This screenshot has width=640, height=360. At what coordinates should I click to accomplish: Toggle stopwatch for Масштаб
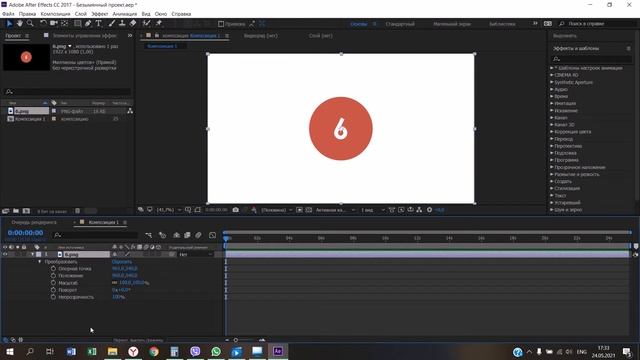tap(53, 283)
